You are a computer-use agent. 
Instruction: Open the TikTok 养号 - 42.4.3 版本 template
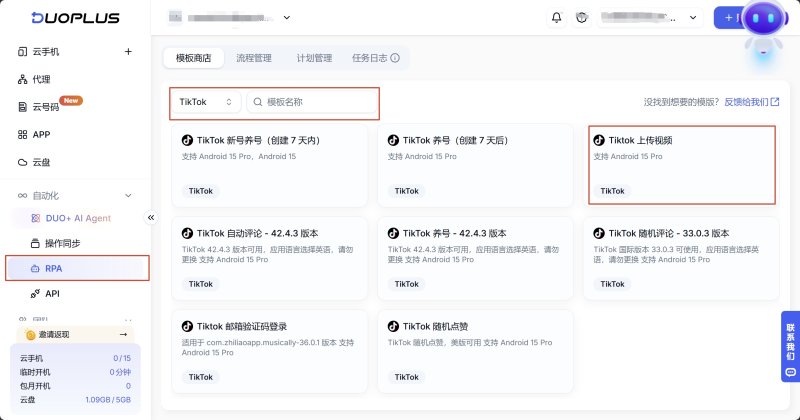[x=475, y=258]
